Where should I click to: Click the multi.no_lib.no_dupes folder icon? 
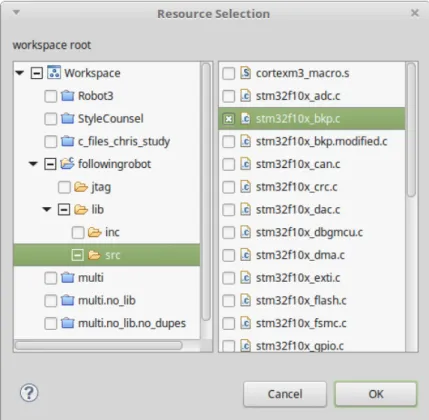pos(68,323)
